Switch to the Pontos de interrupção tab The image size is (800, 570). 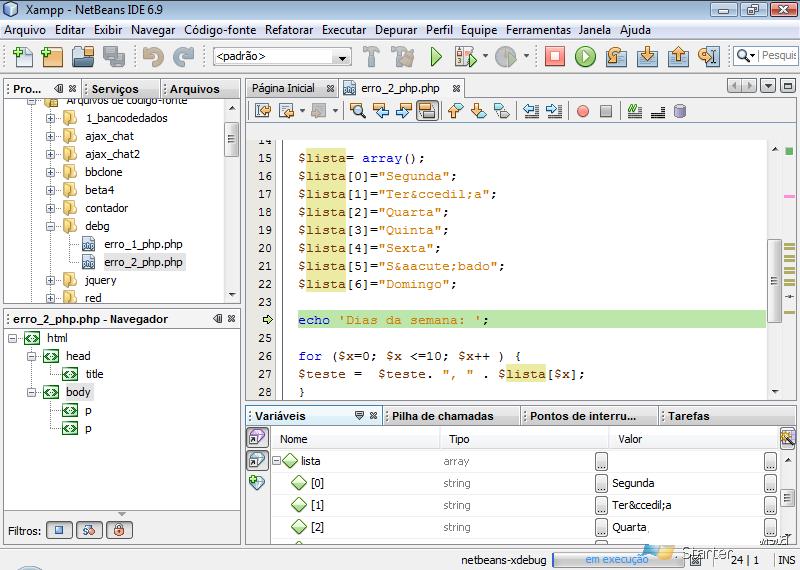coord(583,416)
